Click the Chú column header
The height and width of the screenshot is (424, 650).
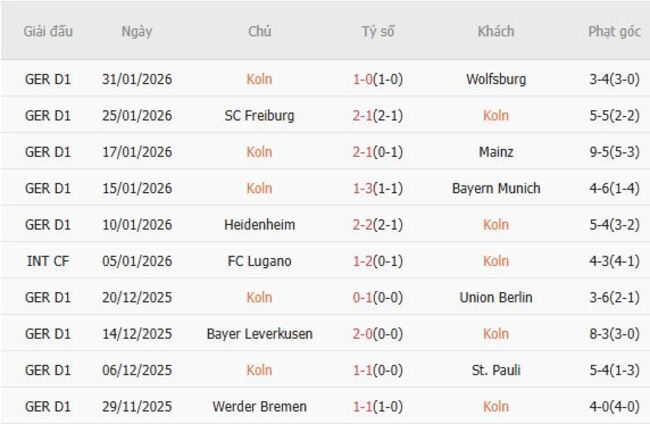(259, 31)
